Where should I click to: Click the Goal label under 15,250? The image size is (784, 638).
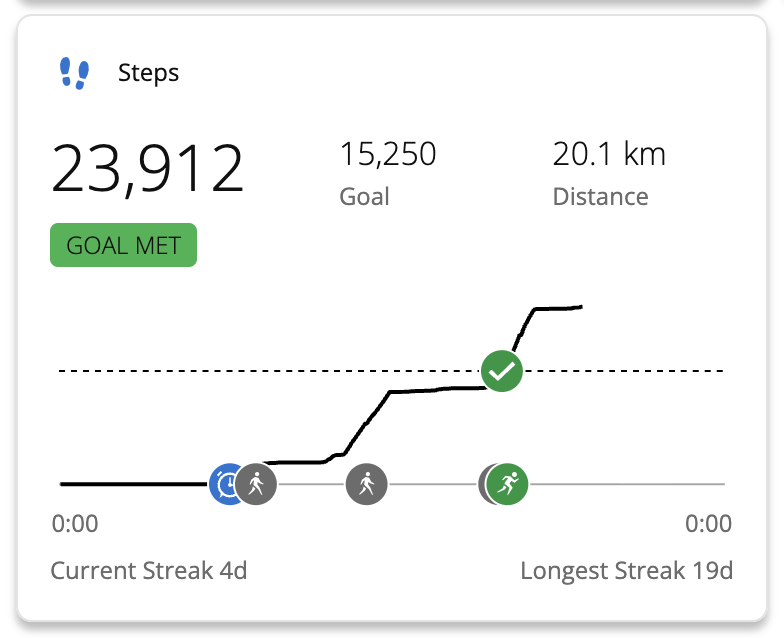[364, 196]
